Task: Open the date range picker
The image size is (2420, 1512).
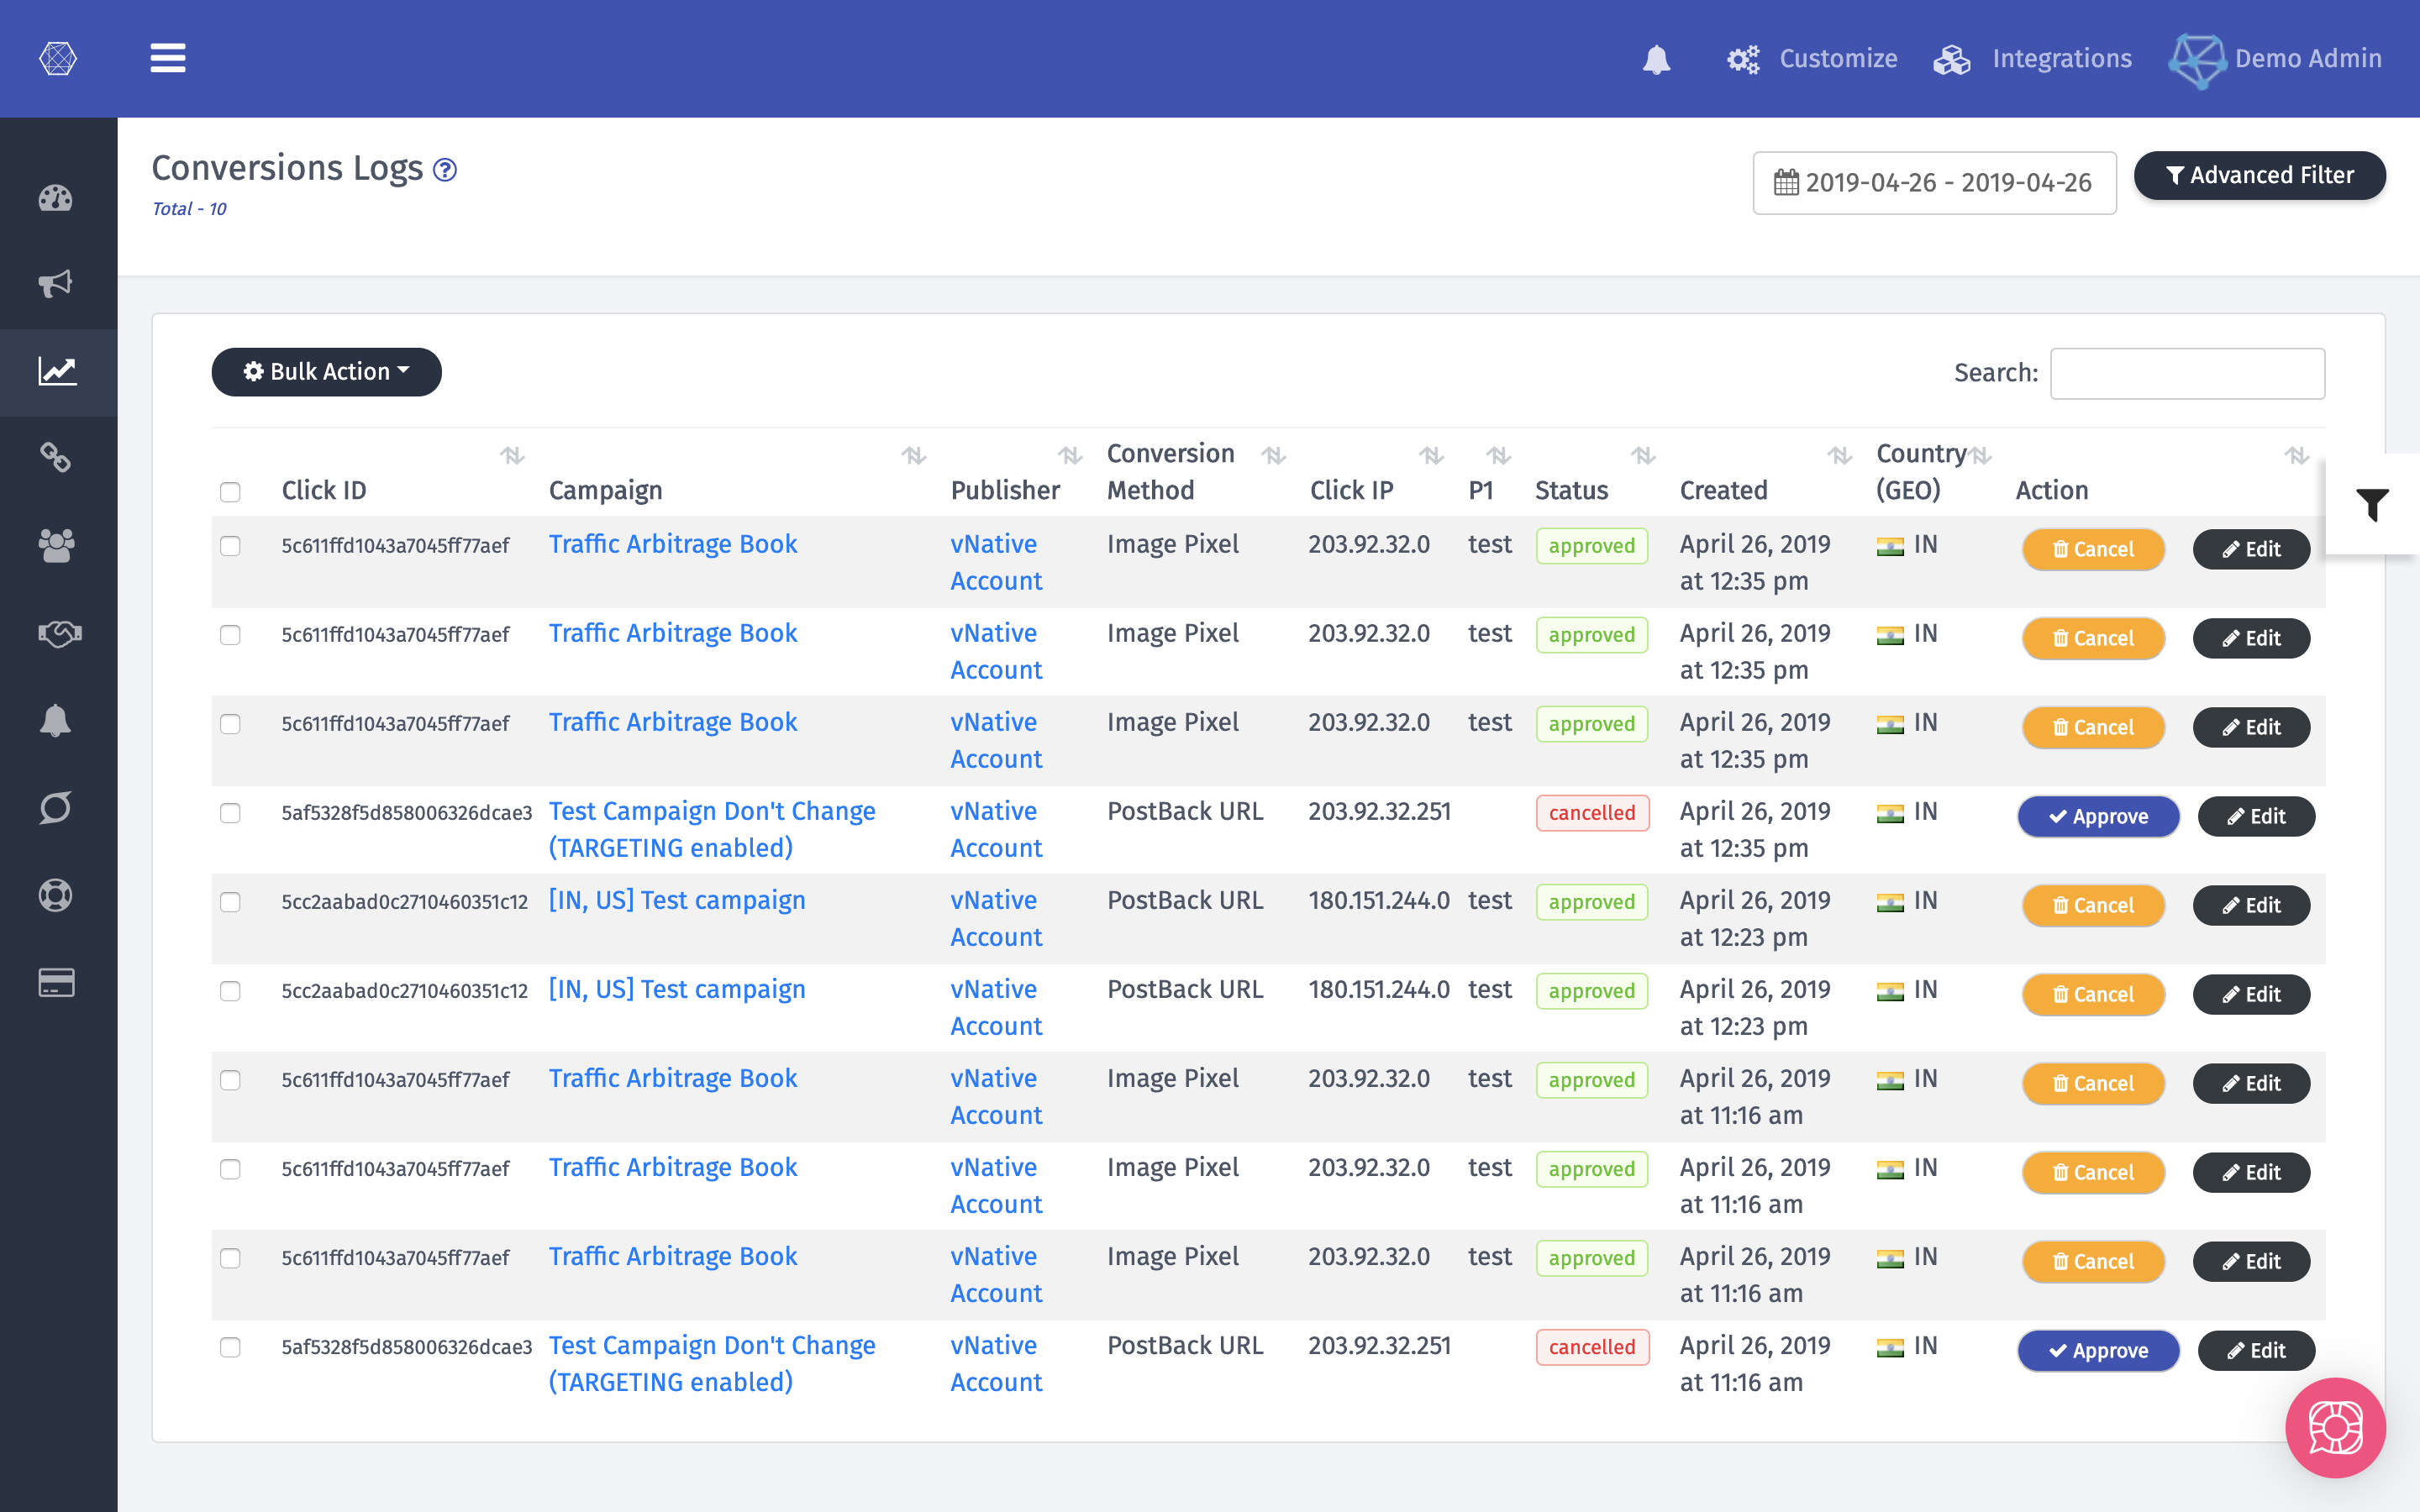Action: (1934, 182)
